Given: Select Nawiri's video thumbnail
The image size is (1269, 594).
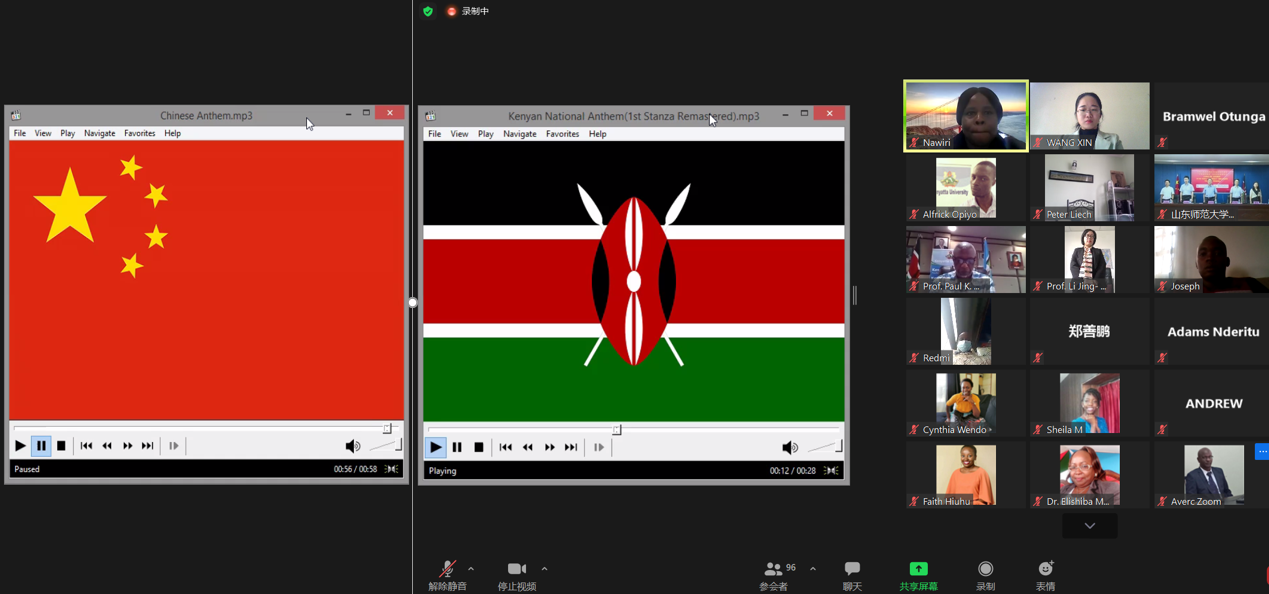Looking at the screenshot, I should (x=965, y=116).
